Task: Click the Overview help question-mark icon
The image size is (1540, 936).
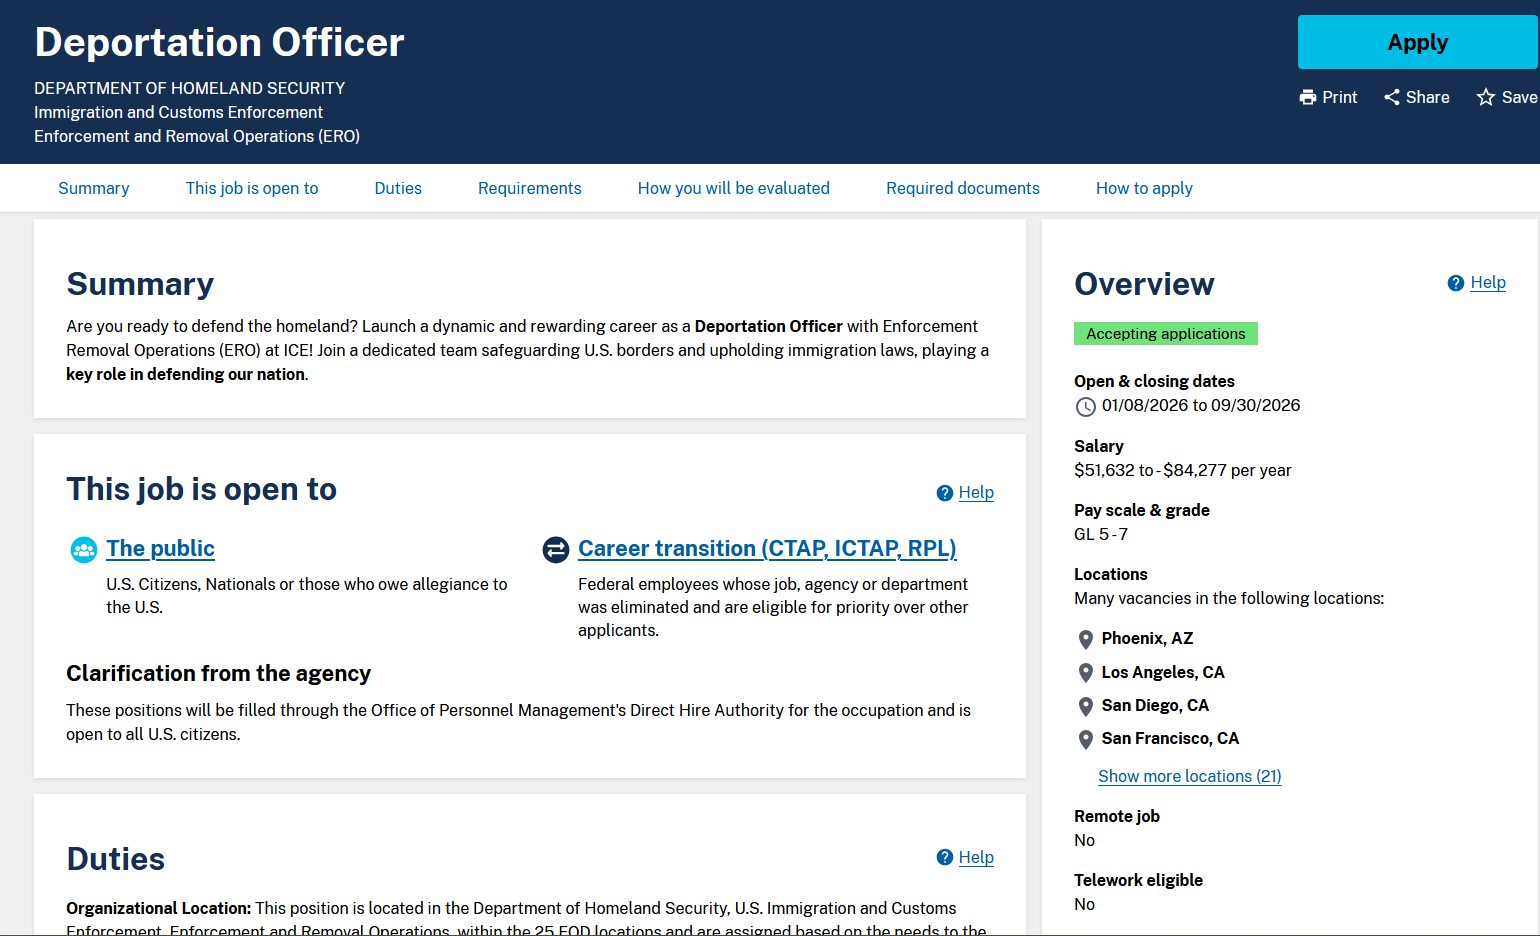Action: (x=1456, y=283)
